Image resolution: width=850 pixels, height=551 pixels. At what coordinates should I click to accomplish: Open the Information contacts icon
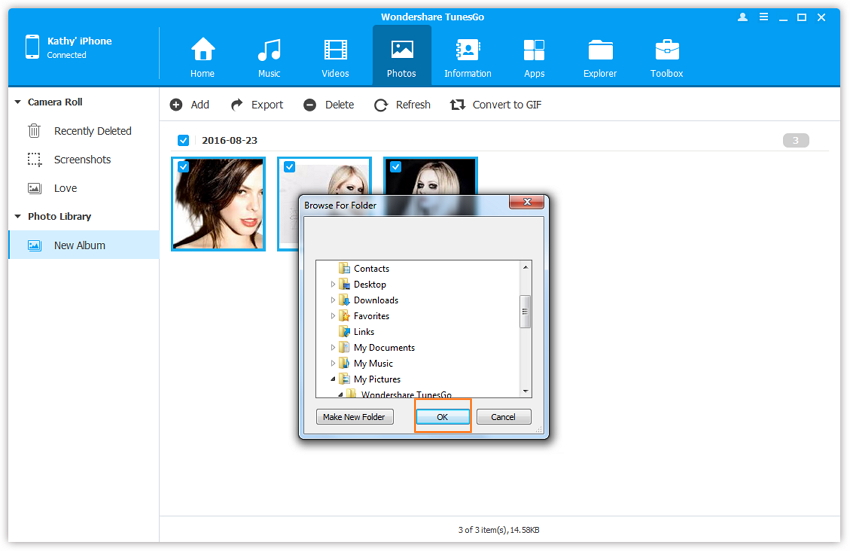pyautogui.click(x=467, y=50)
